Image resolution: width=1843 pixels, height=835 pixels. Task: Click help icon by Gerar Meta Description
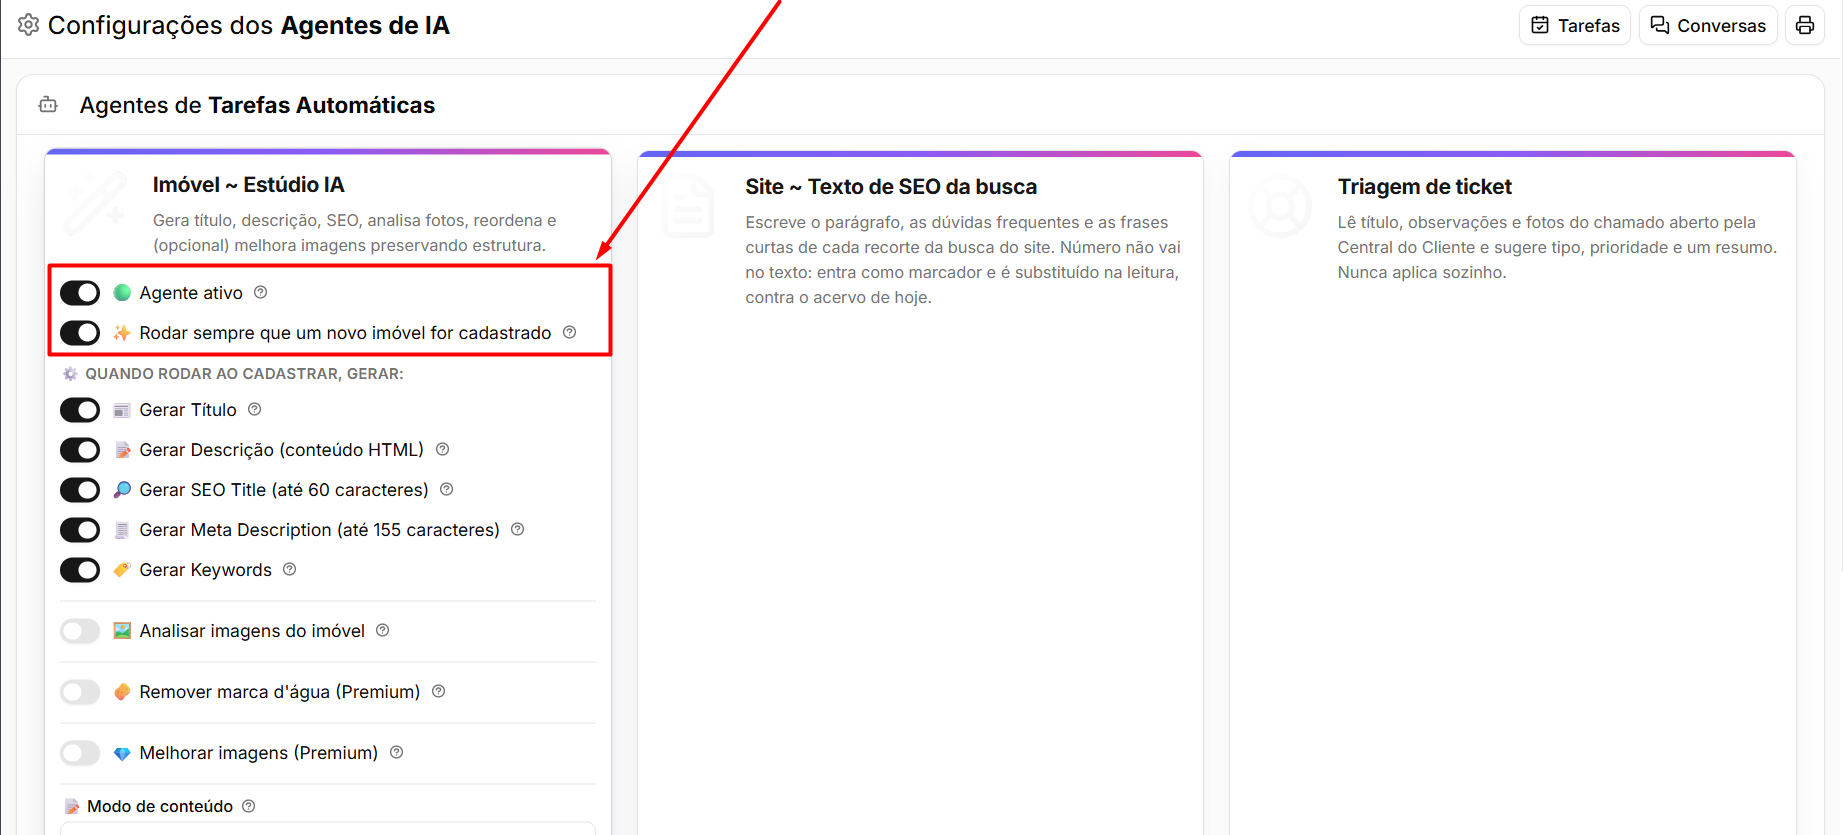click(518, 529)
